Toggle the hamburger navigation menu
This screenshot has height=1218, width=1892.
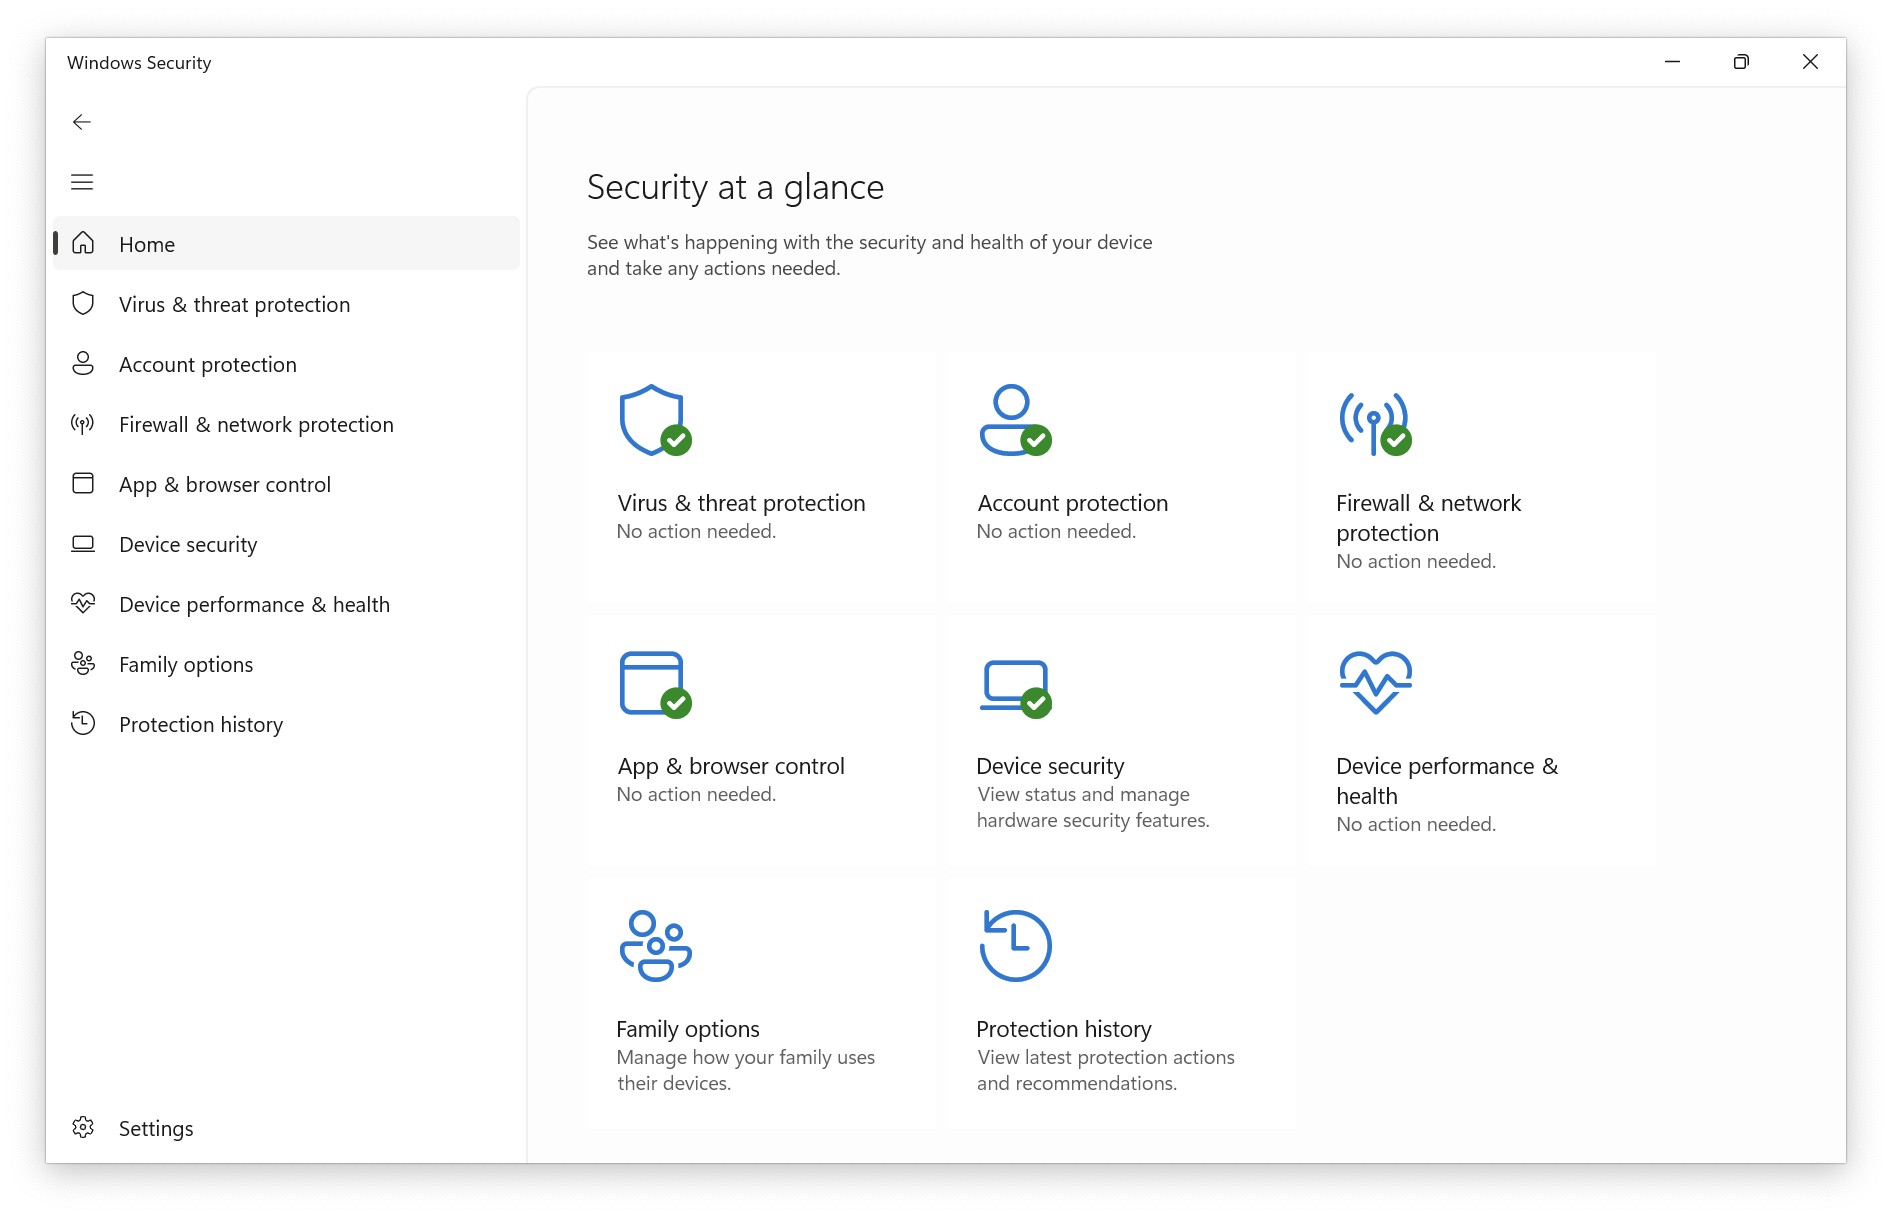(82, 182)
